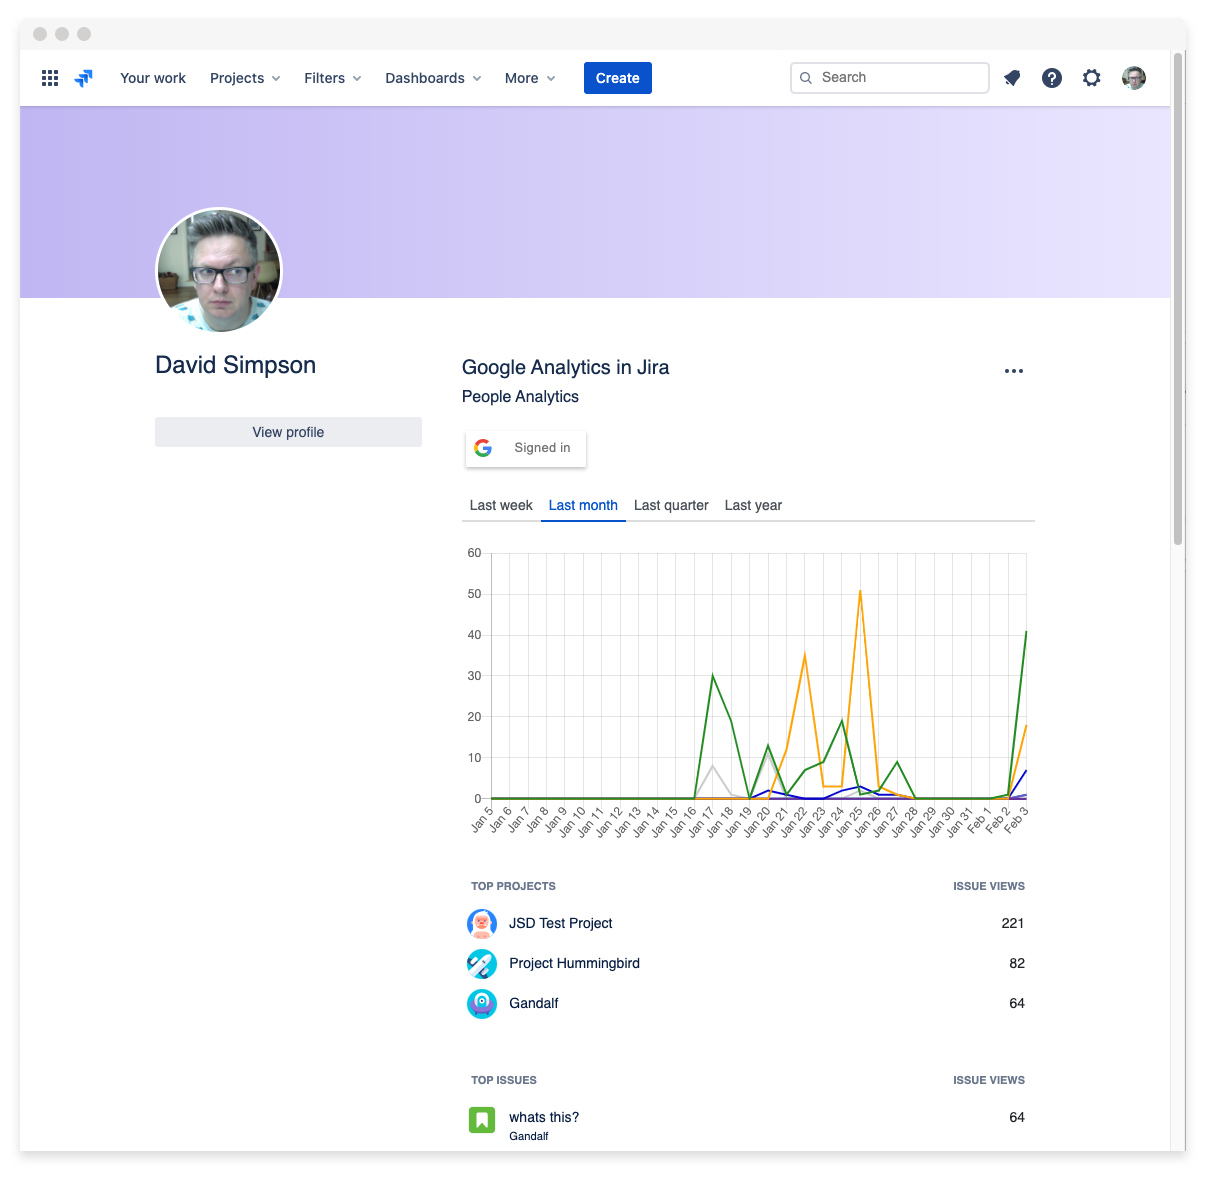Click the user avatar in top bar

[1134, 78]
